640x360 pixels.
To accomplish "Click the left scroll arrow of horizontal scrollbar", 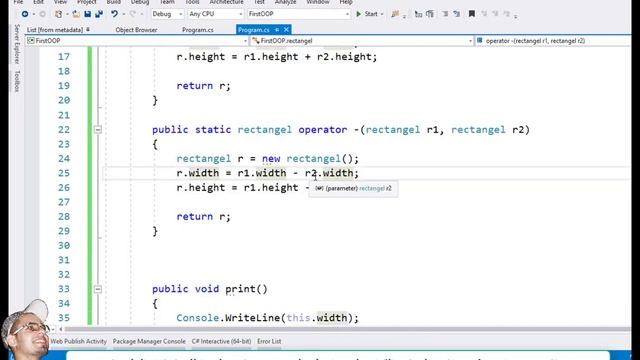I will point(61,329).
